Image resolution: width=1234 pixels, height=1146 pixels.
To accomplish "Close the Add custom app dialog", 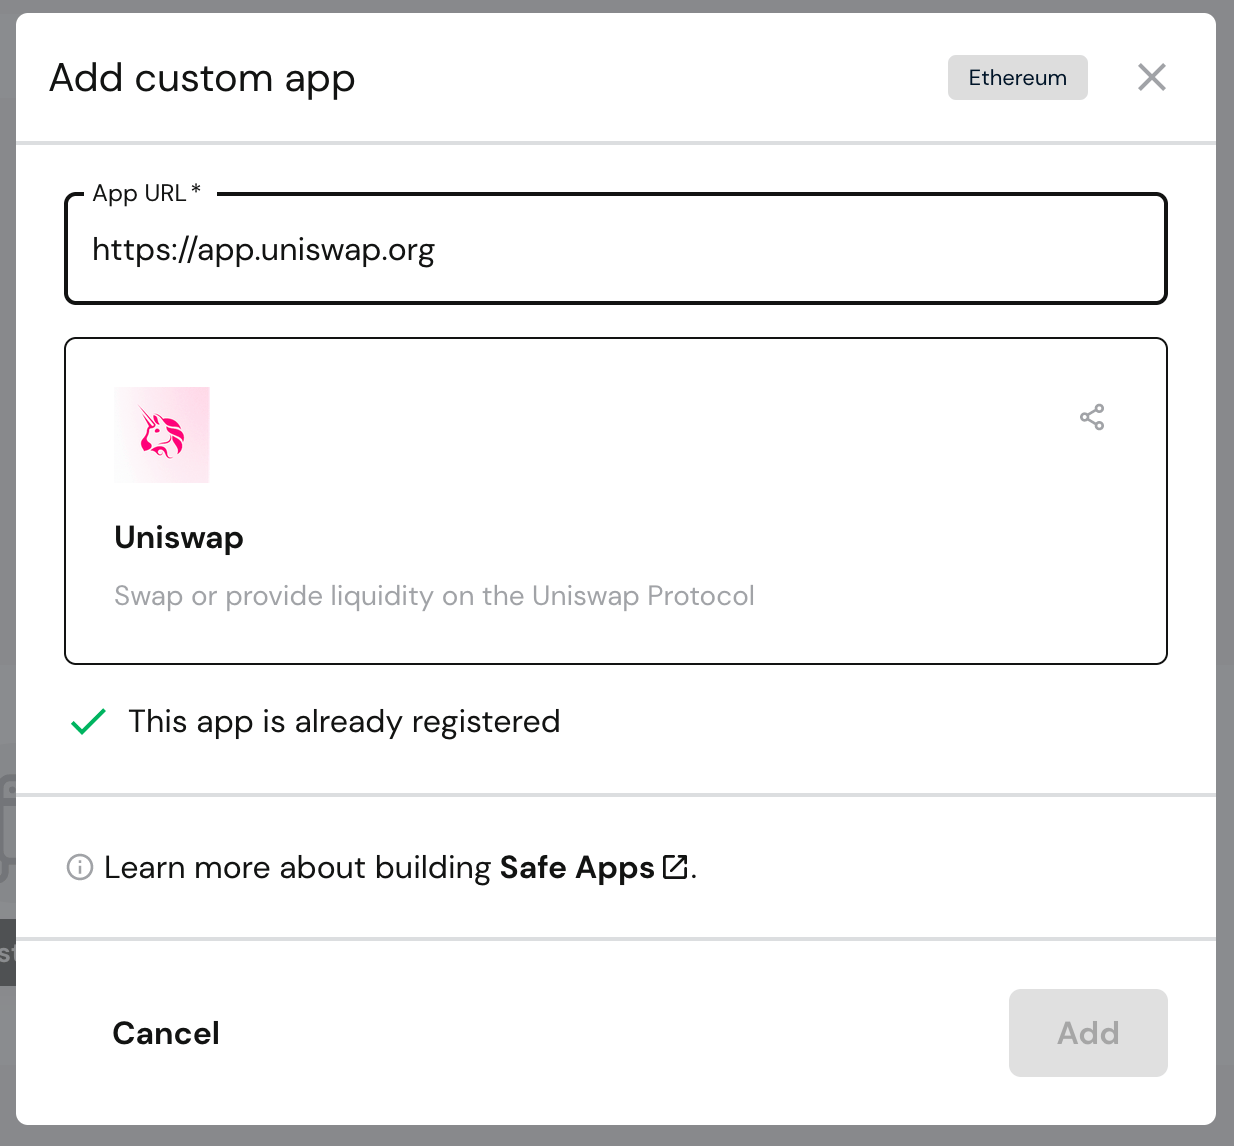I will point(1151,77).
